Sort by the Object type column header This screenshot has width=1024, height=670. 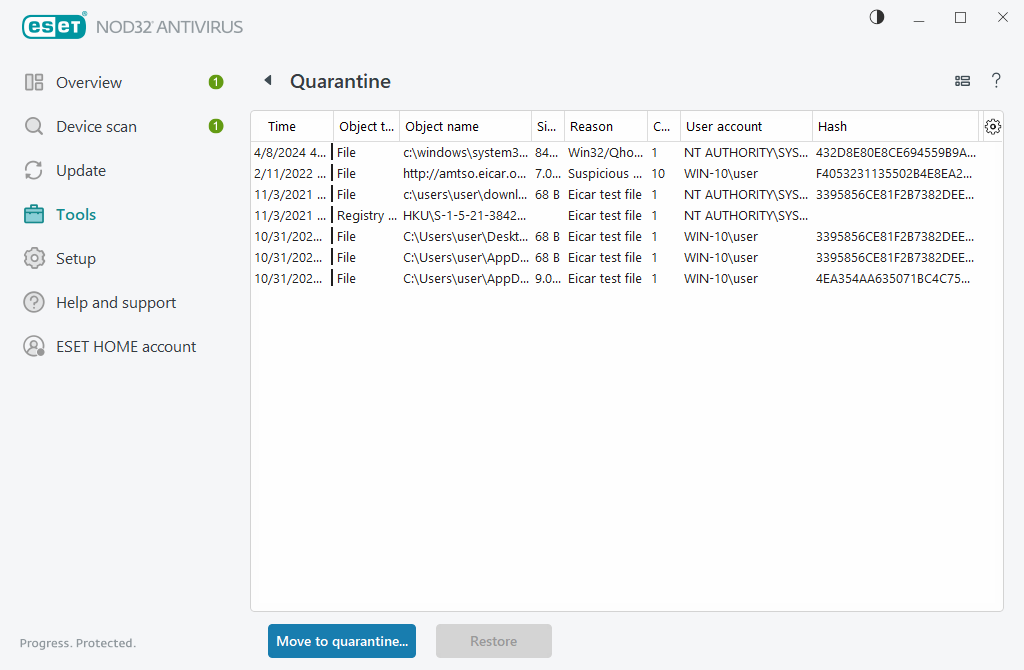coord(366,127)
